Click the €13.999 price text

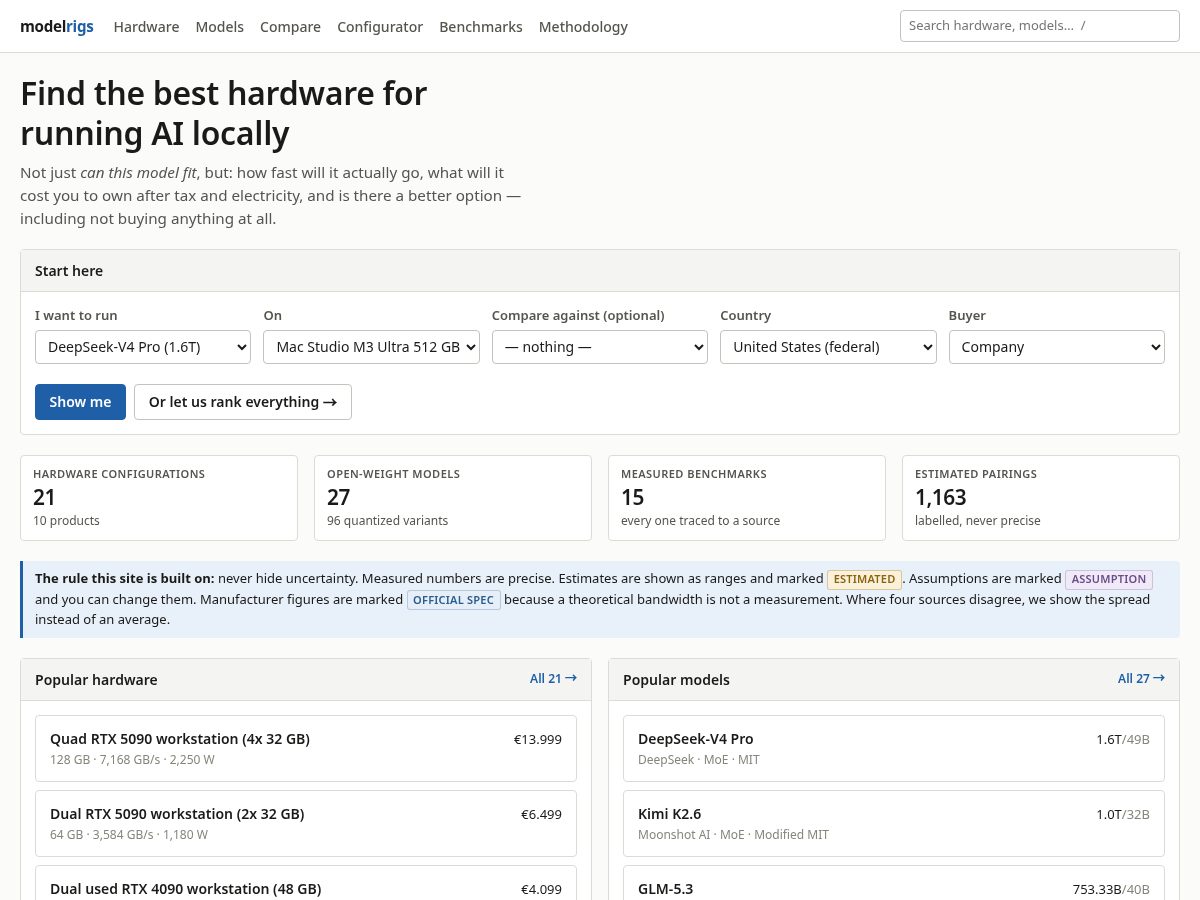(x=538, y=739)
